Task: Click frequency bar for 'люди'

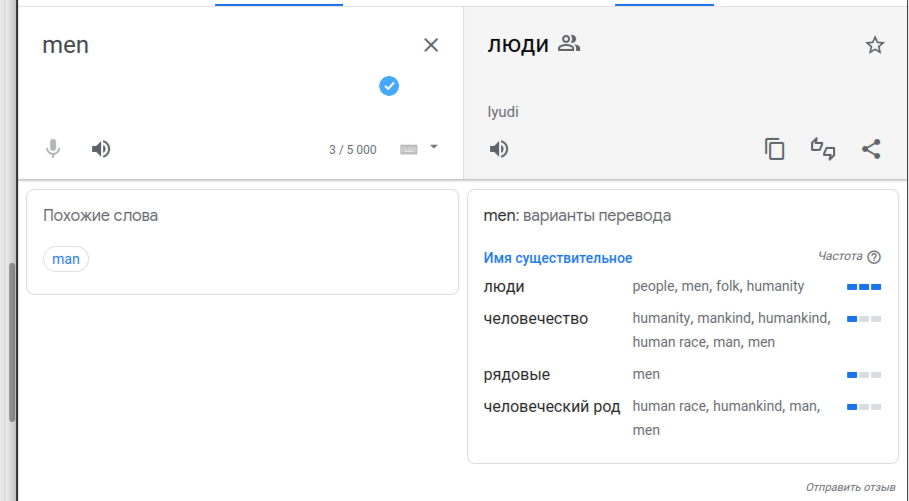Action: pos(864,287)
